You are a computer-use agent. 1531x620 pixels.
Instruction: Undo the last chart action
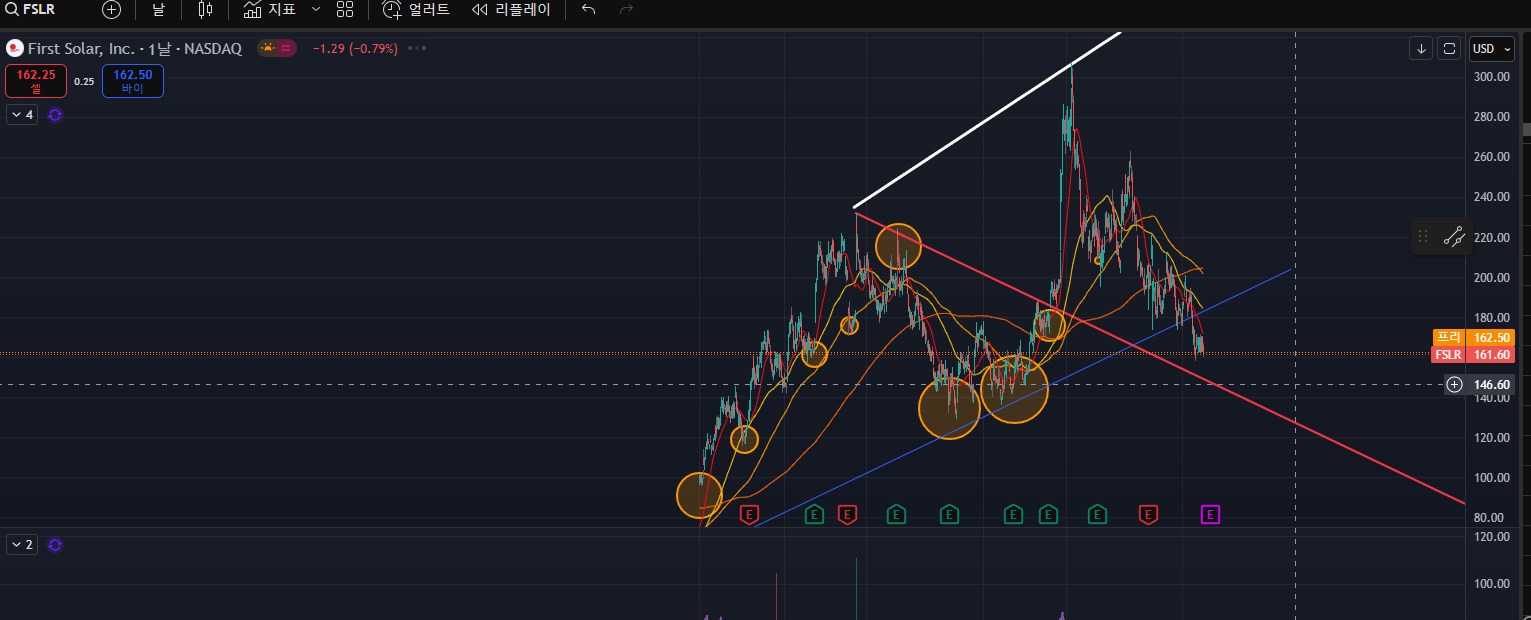point(589,10)
